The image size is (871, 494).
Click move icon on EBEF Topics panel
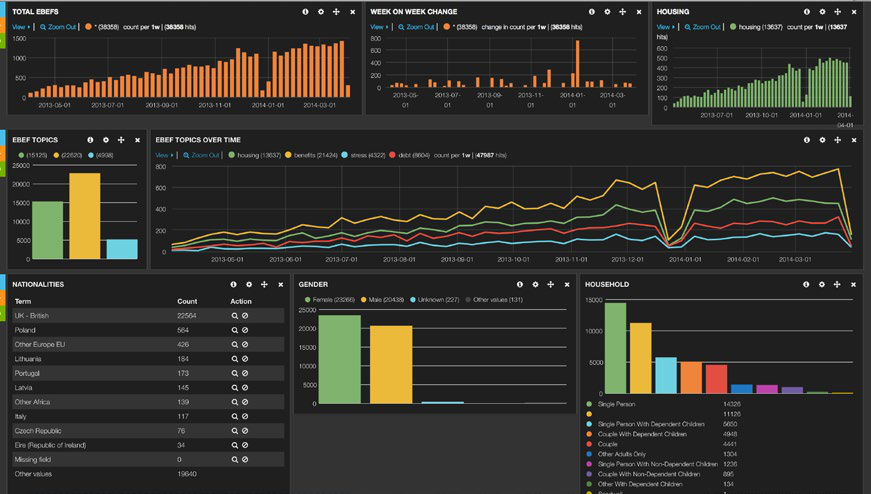point(121,140)
